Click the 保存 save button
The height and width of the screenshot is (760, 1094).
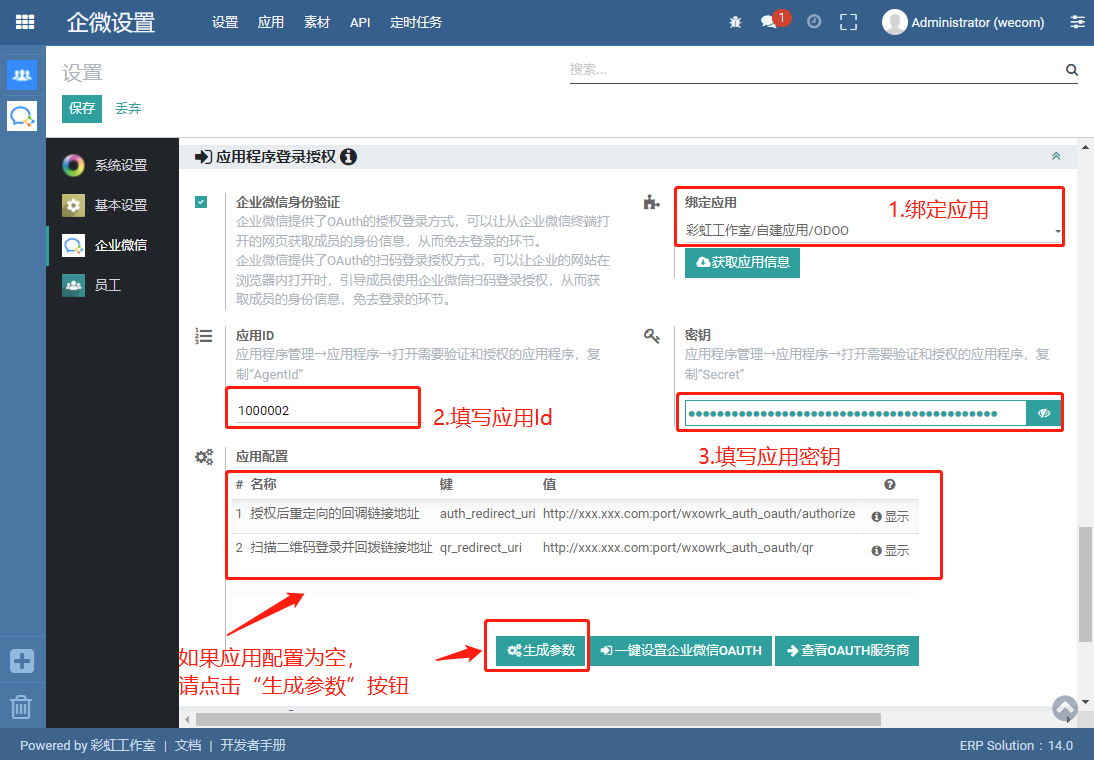[x=82, y=109]
